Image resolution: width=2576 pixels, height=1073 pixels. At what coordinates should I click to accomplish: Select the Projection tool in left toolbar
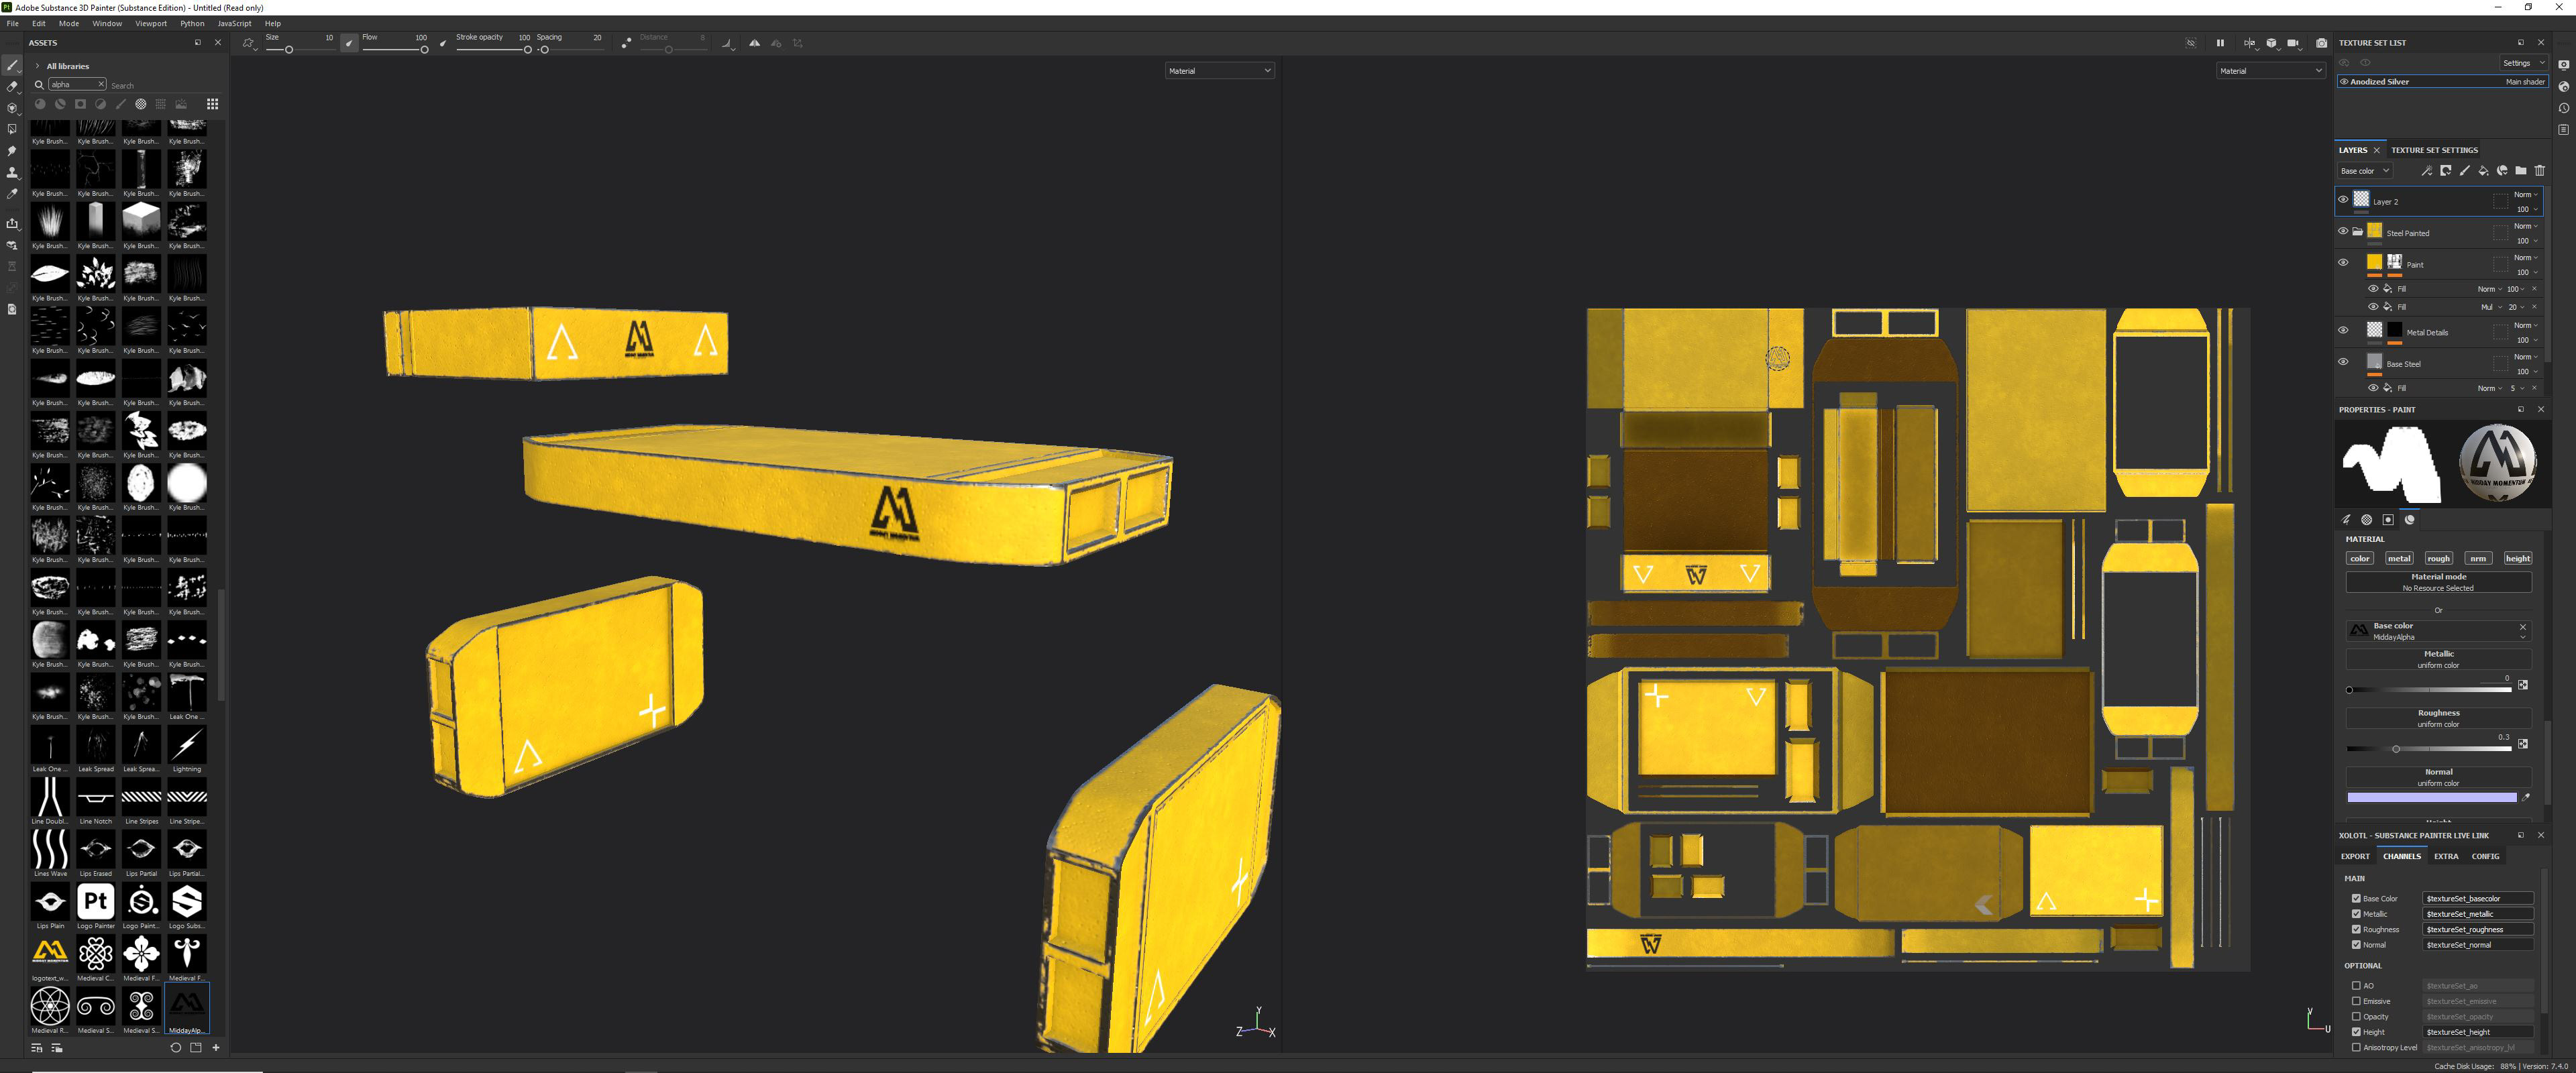pyautogui.click(x=12, y=108)
